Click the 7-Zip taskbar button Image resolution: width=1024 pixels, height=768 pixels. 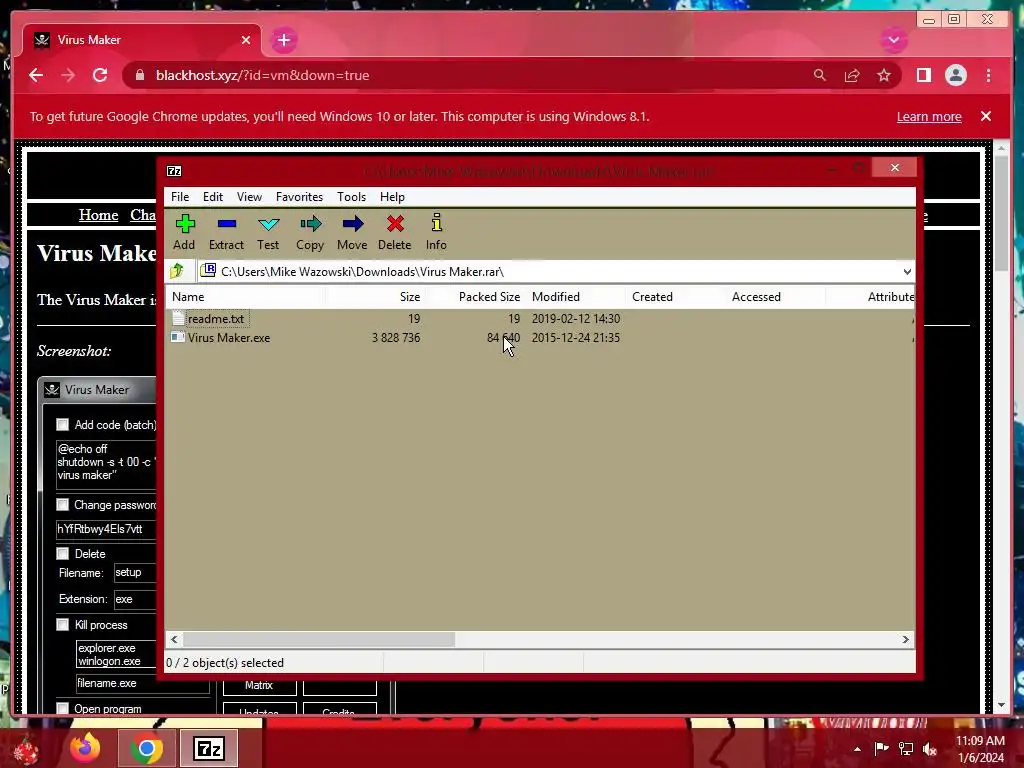click(x=209, y=748)
